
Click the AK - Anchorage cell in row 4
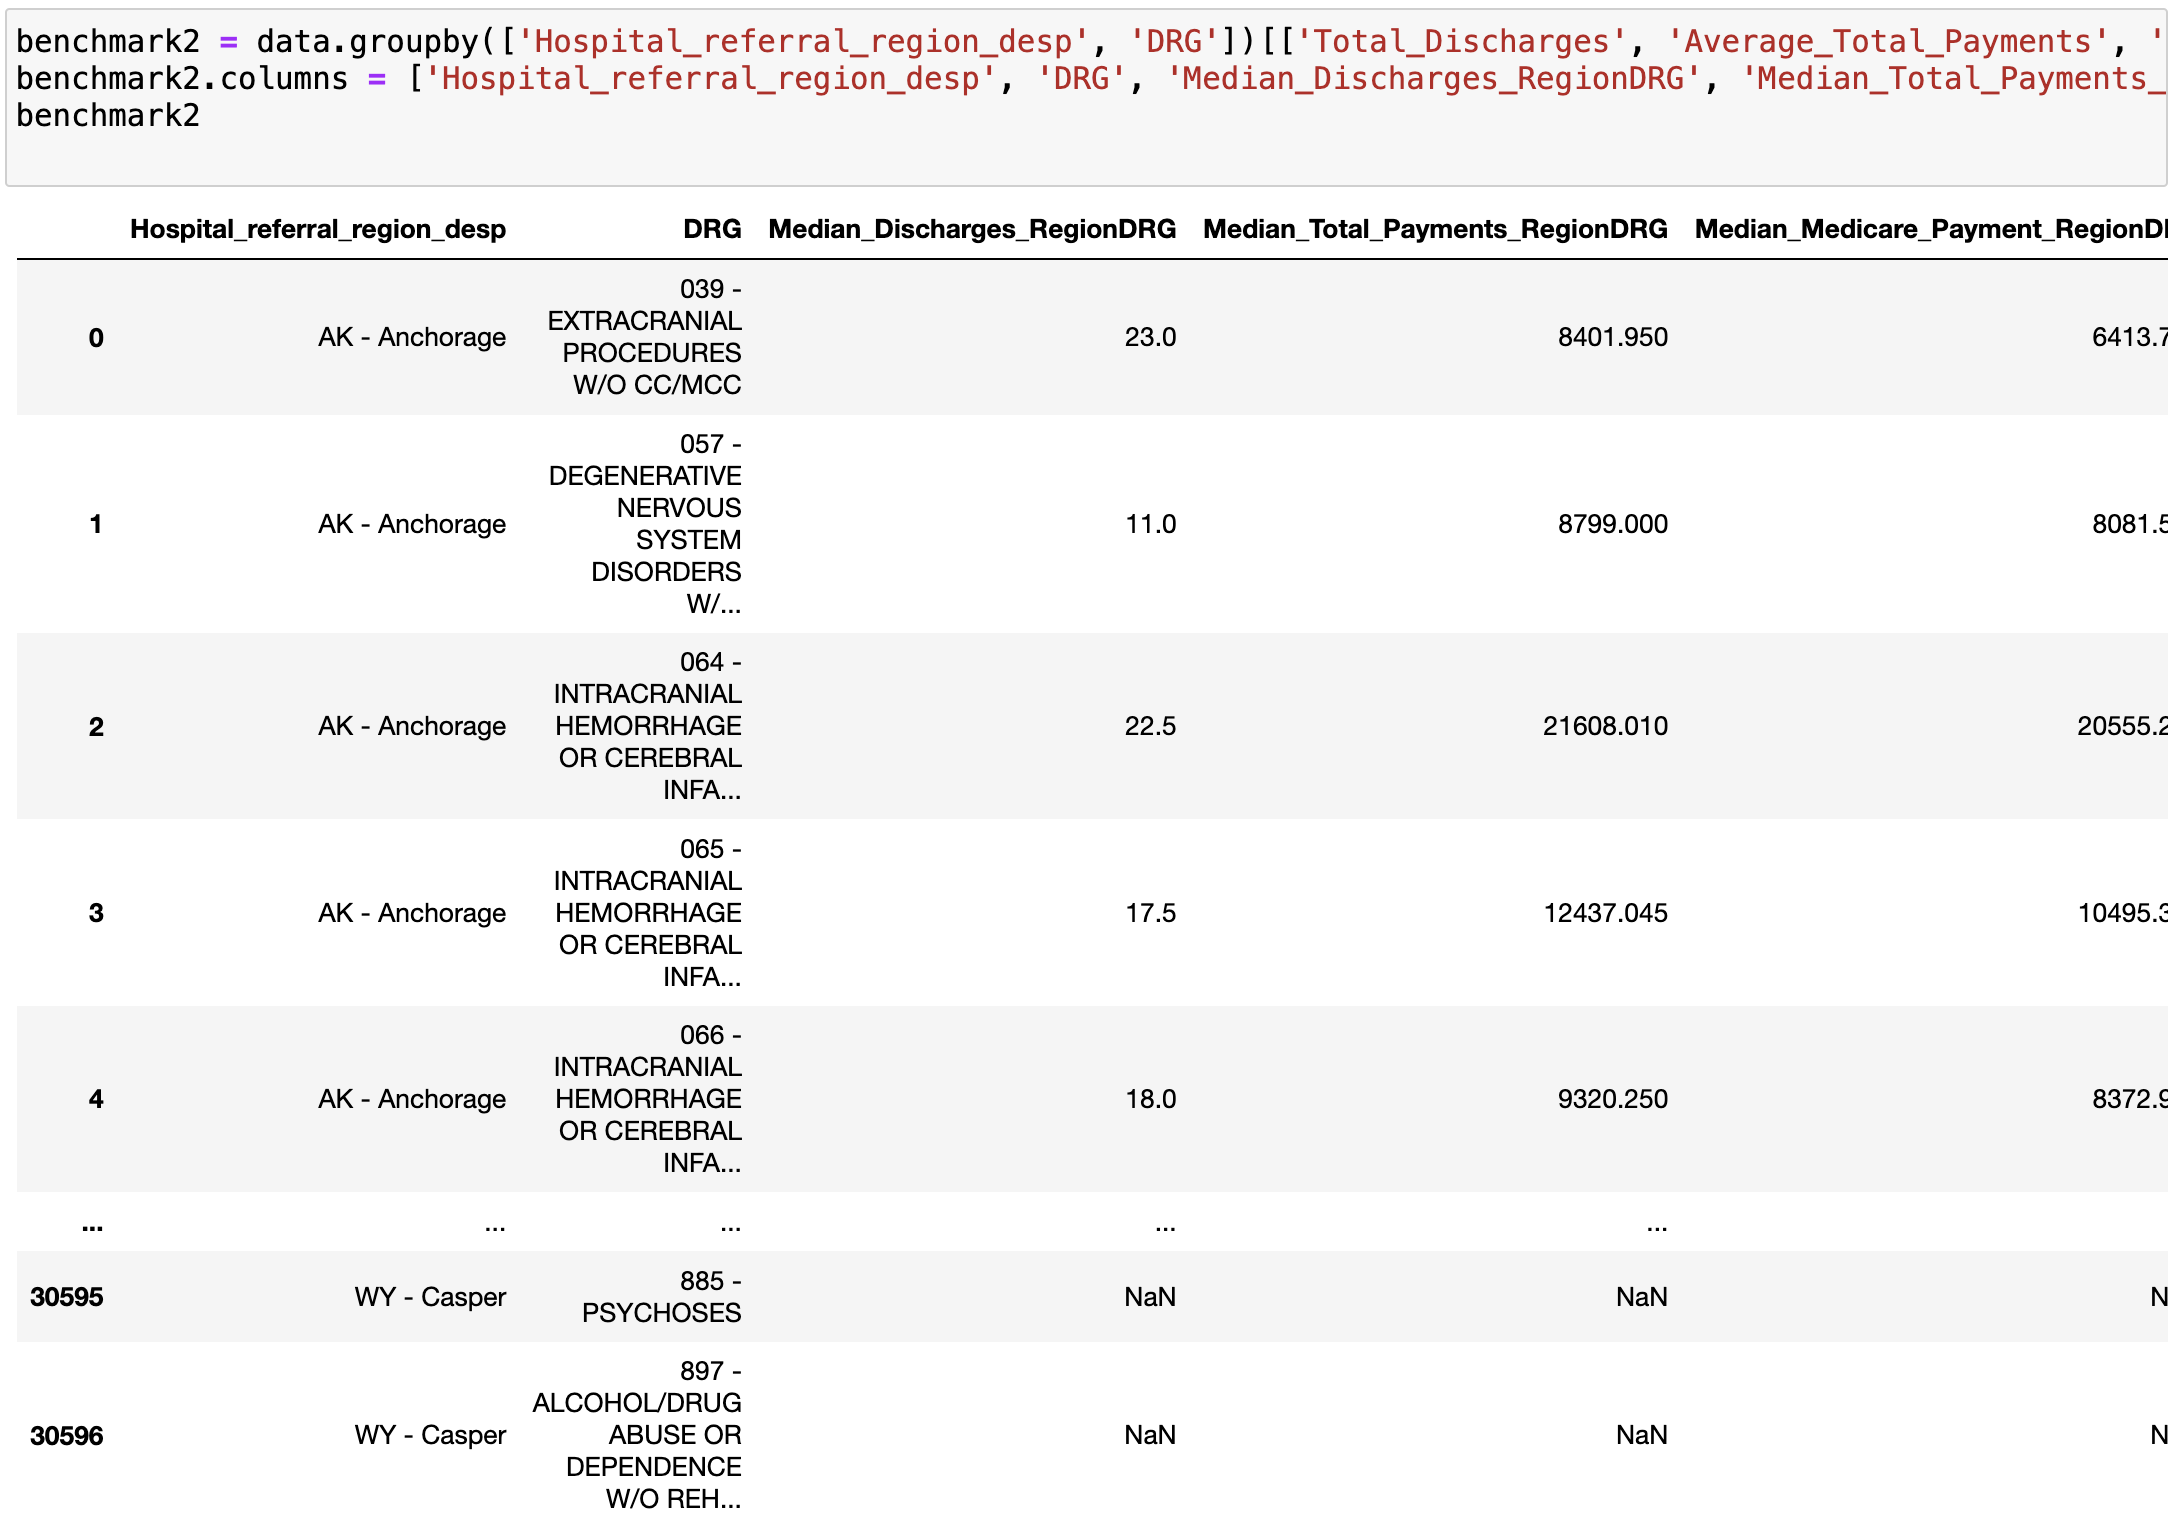[x=412, y=1099]
